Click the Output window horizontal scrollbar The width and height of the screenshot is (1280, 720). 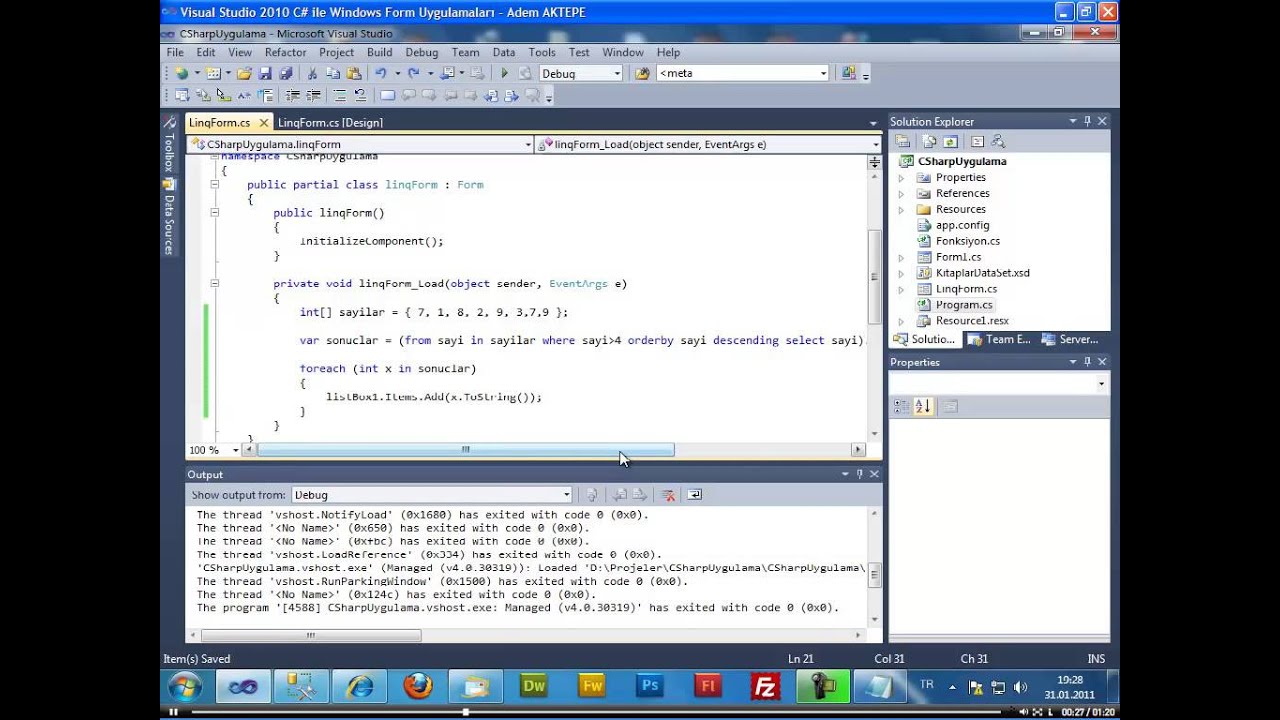(310, 635)
